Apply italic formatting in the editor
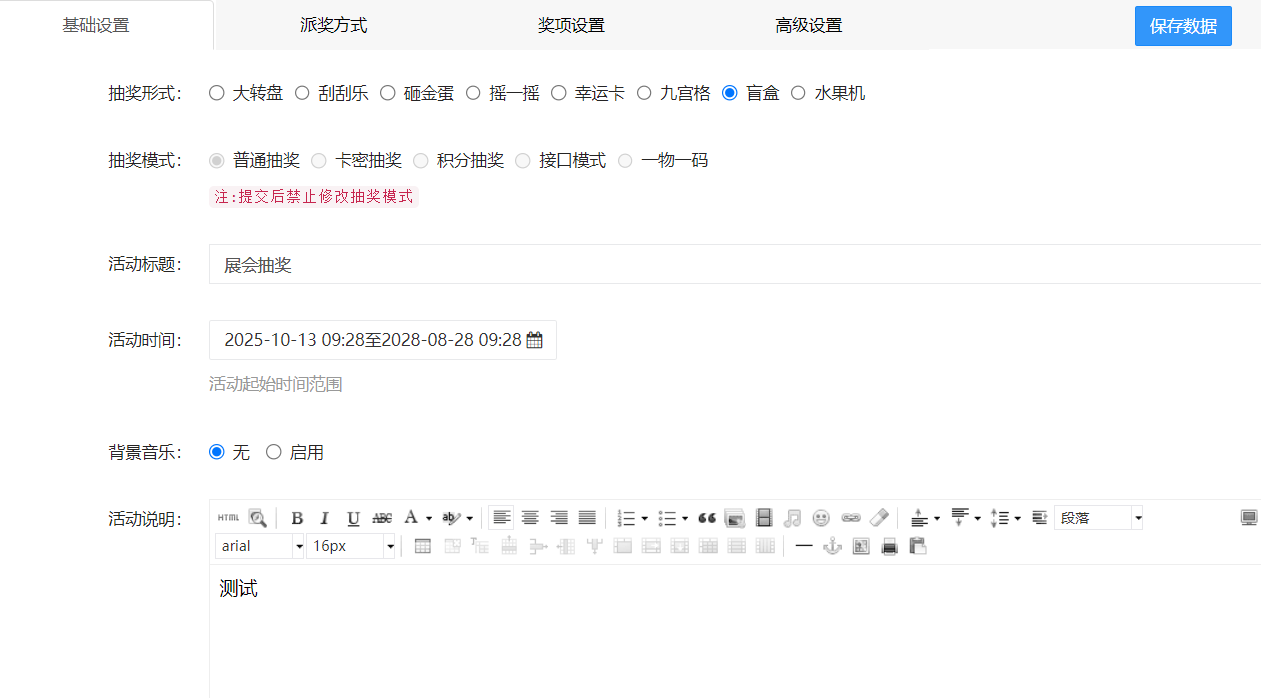The height and width of the screenshot is (698, 1261). pos(324,518)
